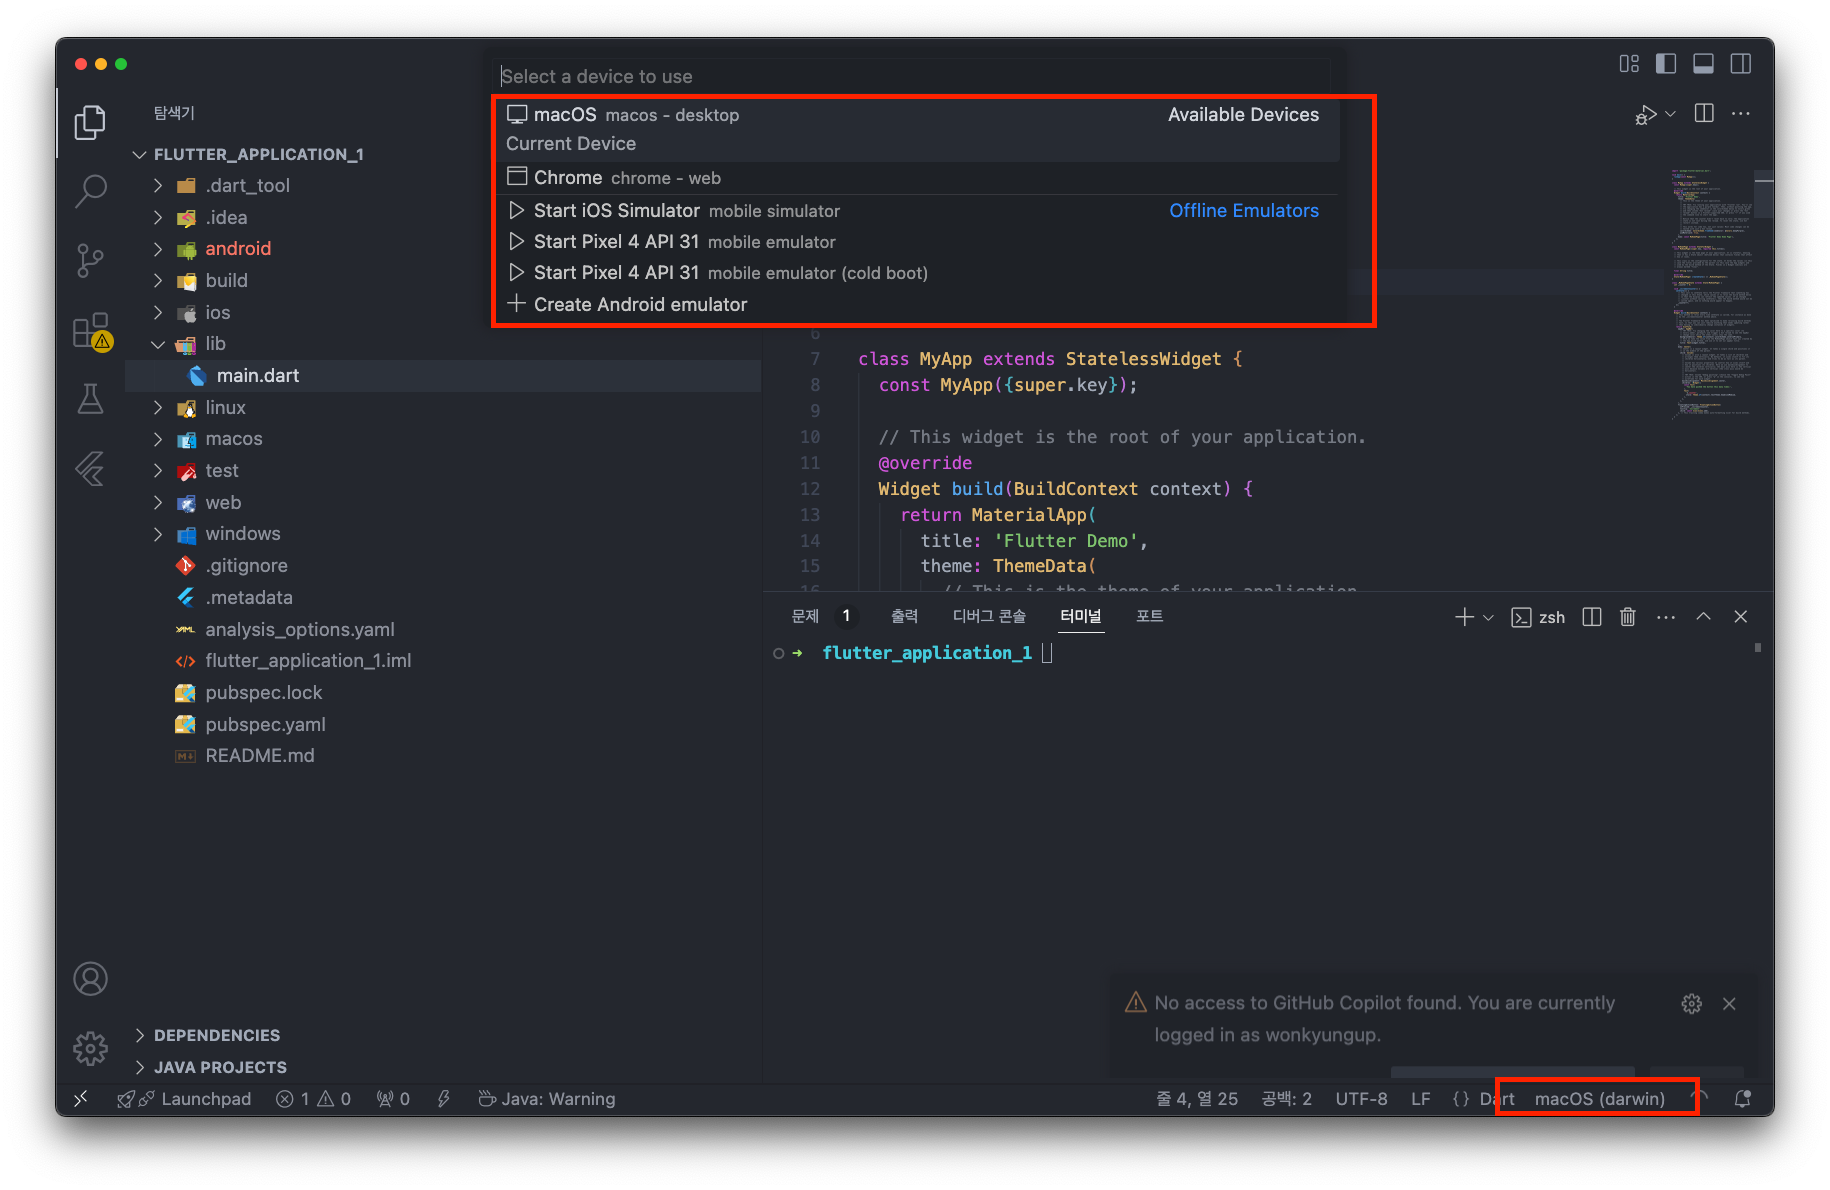Expand the android folder
This screenshot has width=1830, height=1190.
pyautogui.click(x=238, y=249)
